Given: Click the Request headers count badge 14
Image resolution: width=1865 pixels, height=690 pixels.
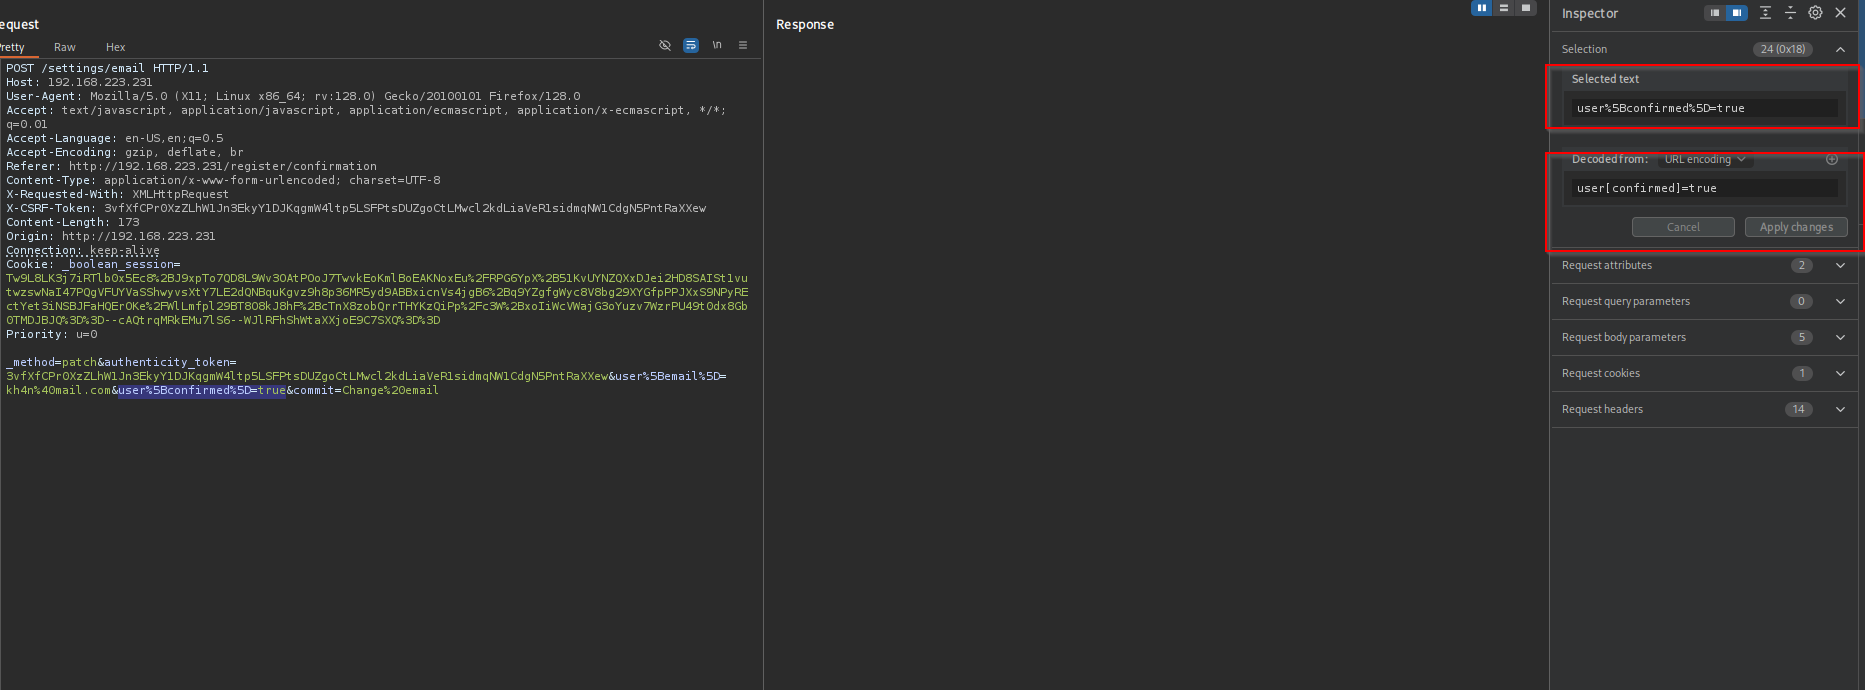Looking at the screenshot, I should 1798,409.
